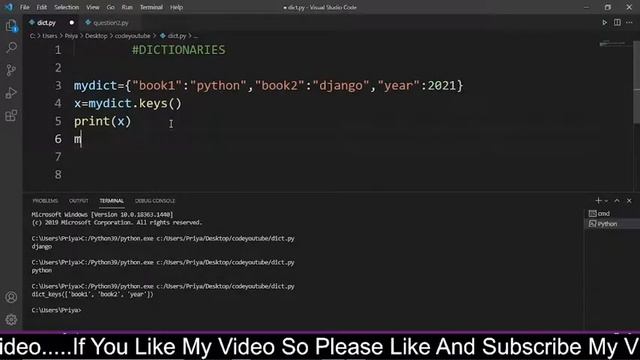
Task: Open editor More Actions ellipsis
Action: coord(629,22)
